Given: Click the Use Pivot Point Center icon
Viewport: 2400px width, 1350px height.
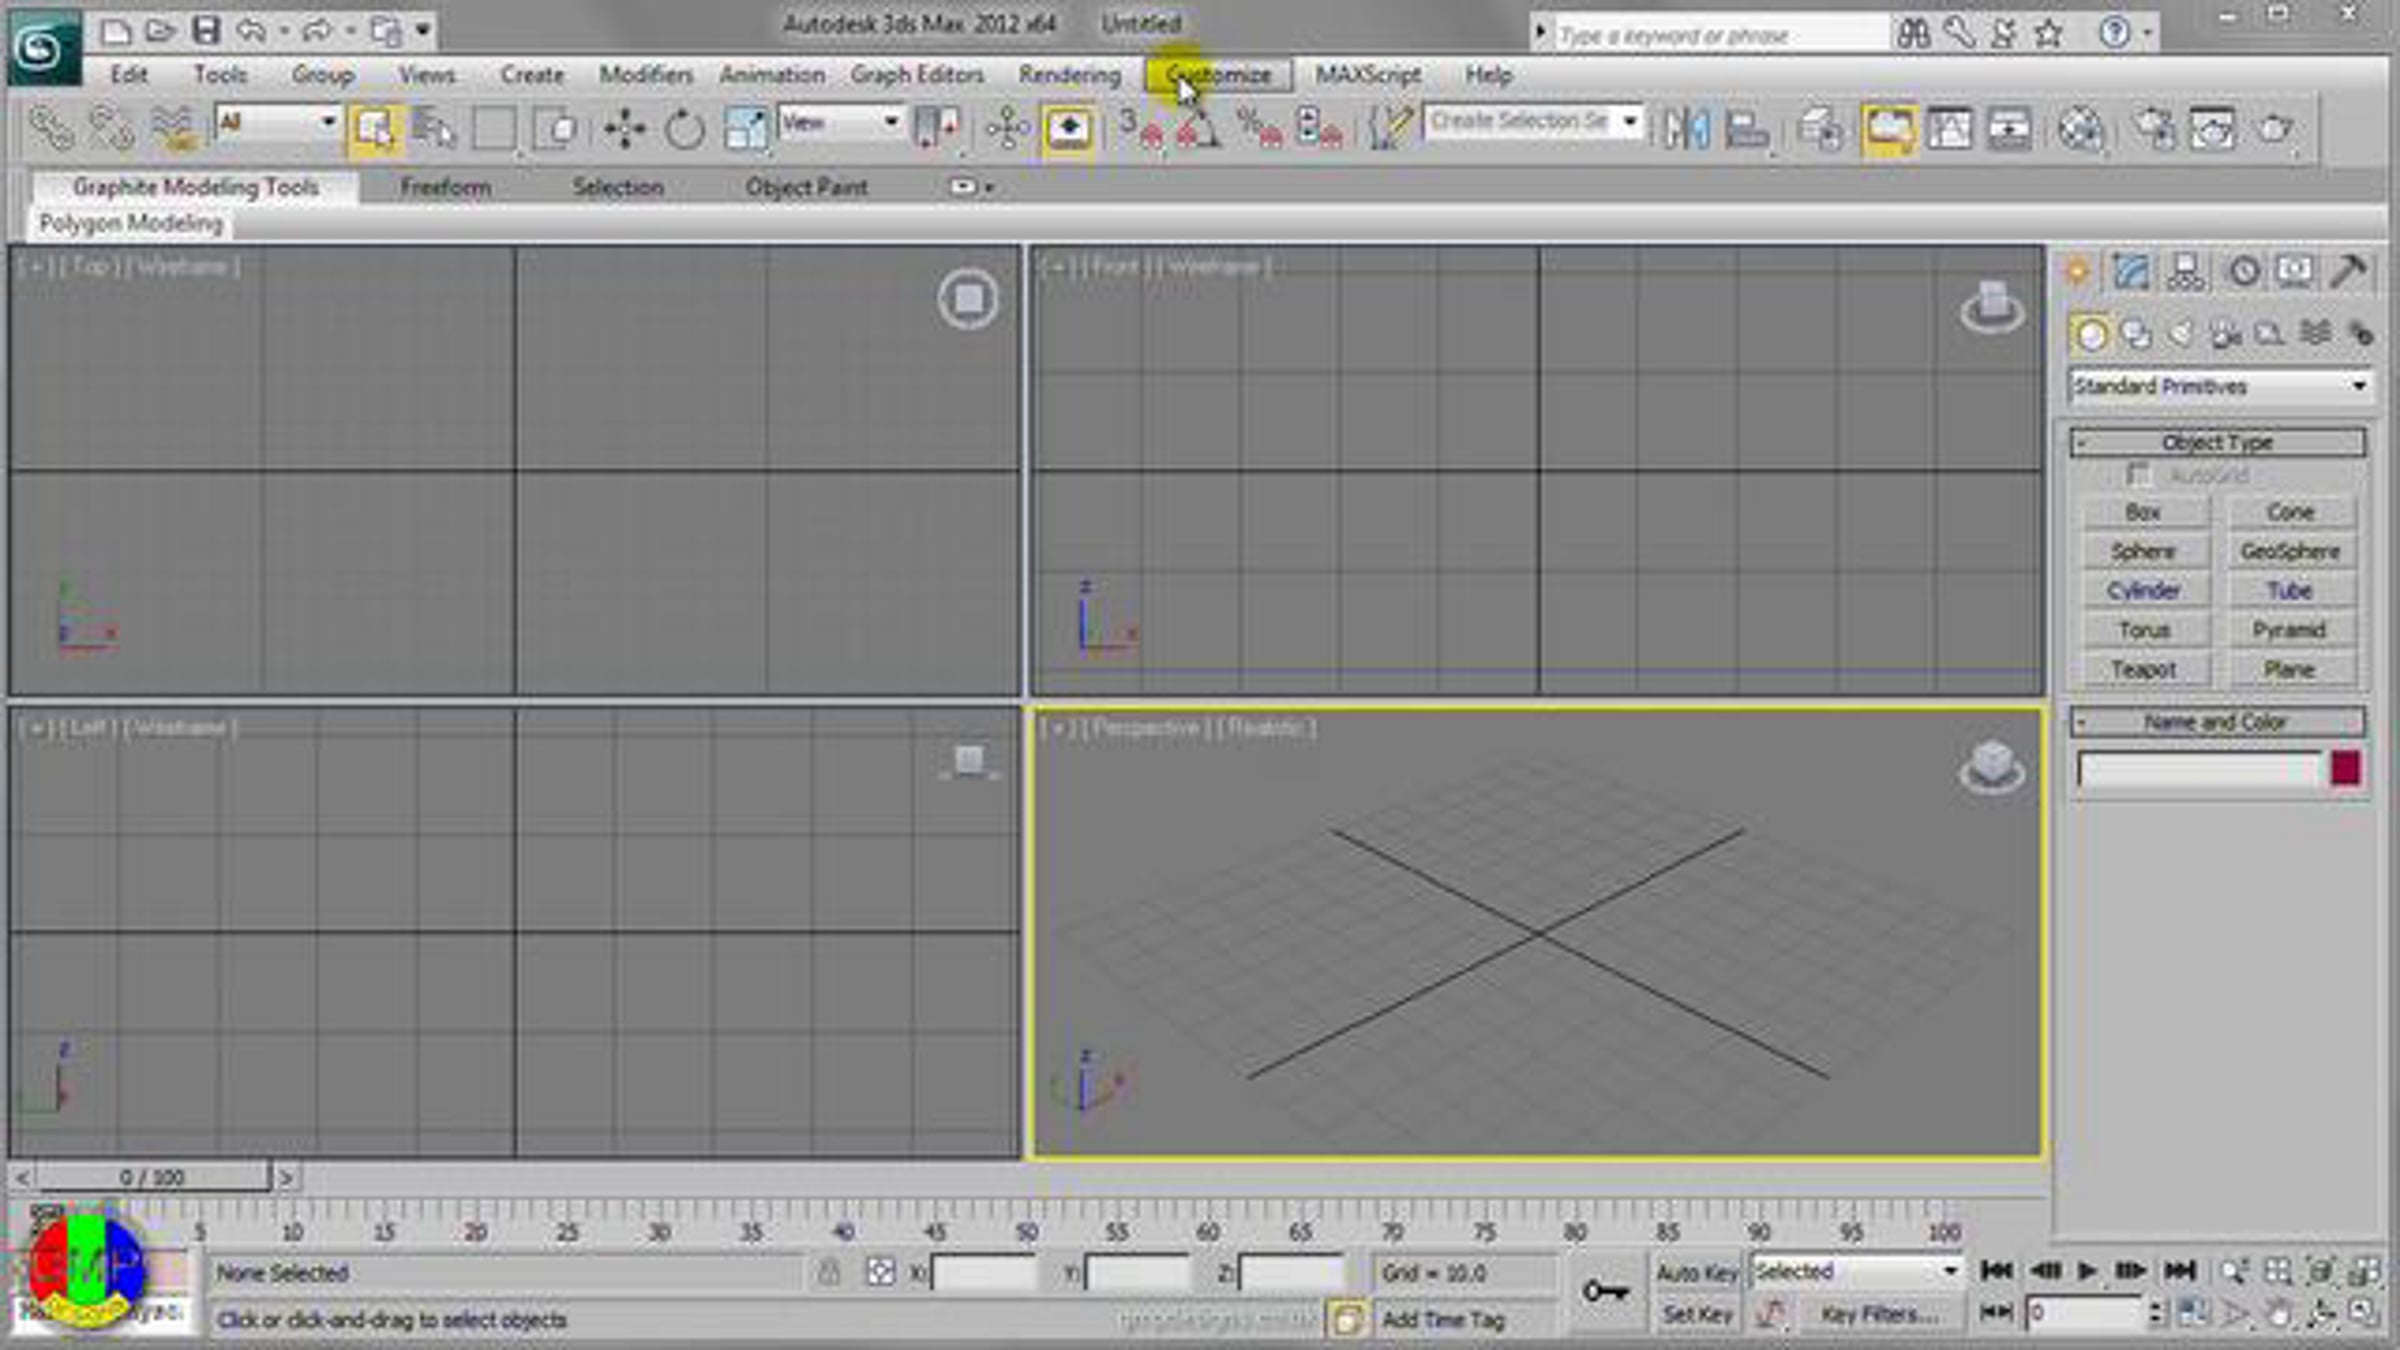Looking at the screenshot, I should coord(938,129).
